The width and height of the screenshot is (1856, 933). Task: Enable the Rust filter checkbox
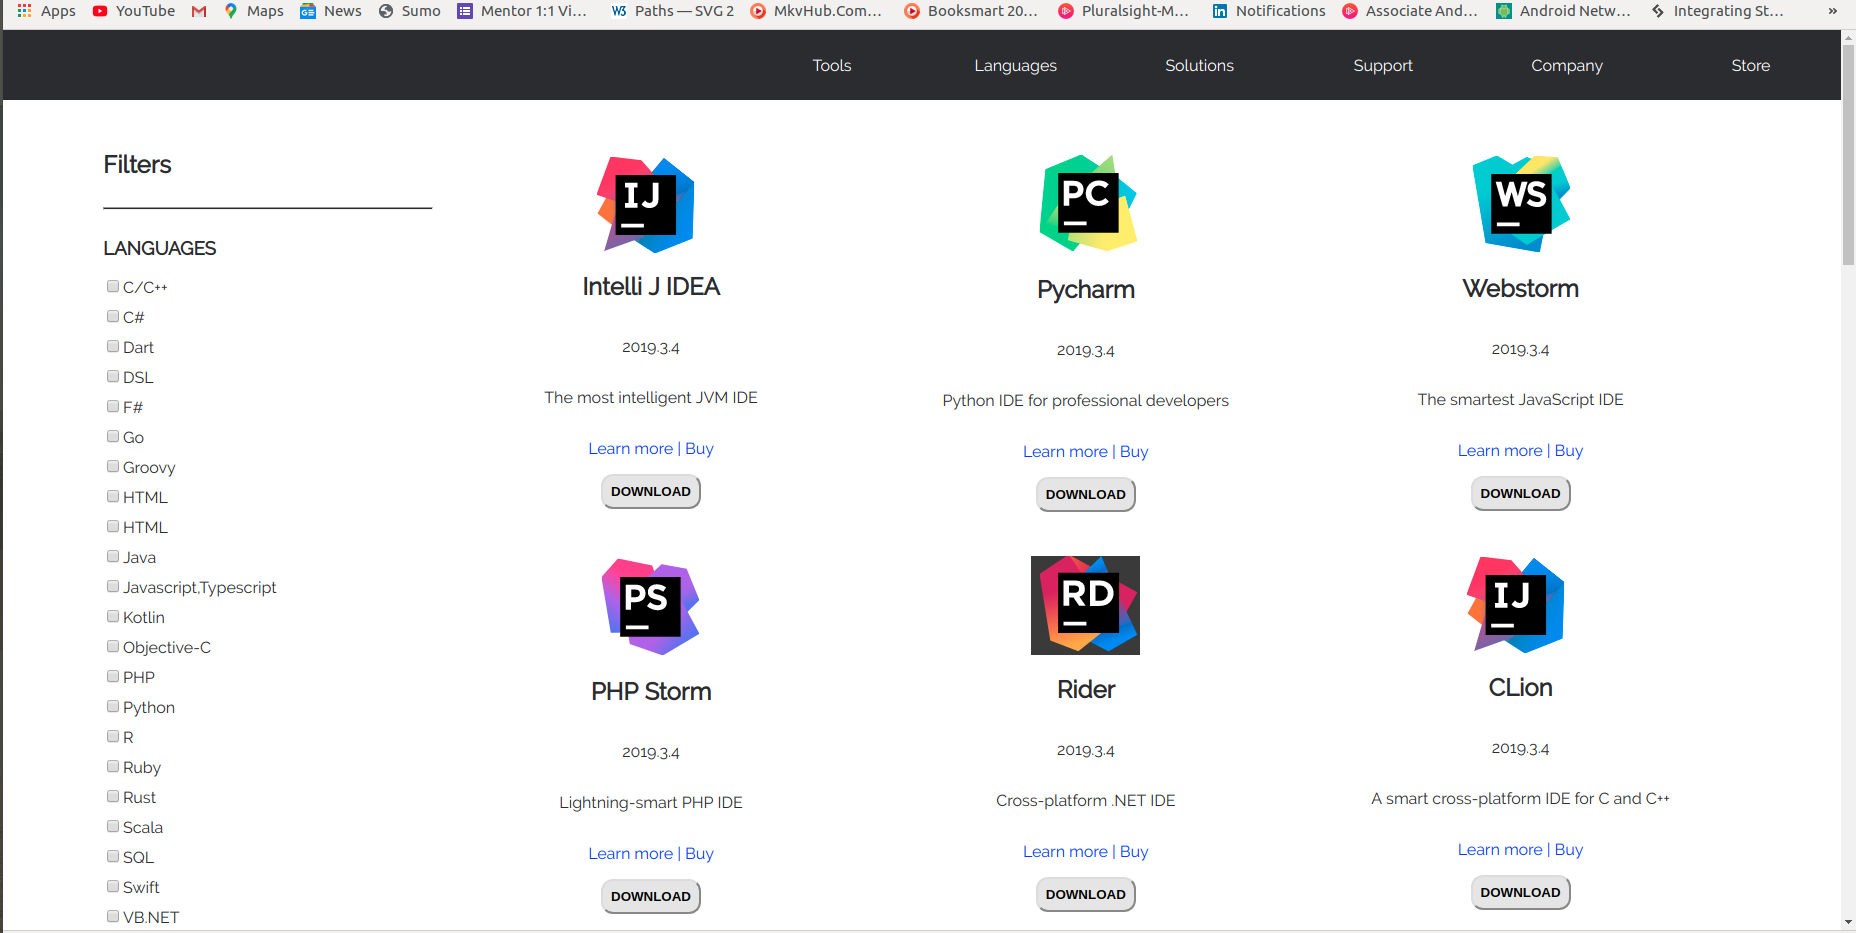pos(113,796)
